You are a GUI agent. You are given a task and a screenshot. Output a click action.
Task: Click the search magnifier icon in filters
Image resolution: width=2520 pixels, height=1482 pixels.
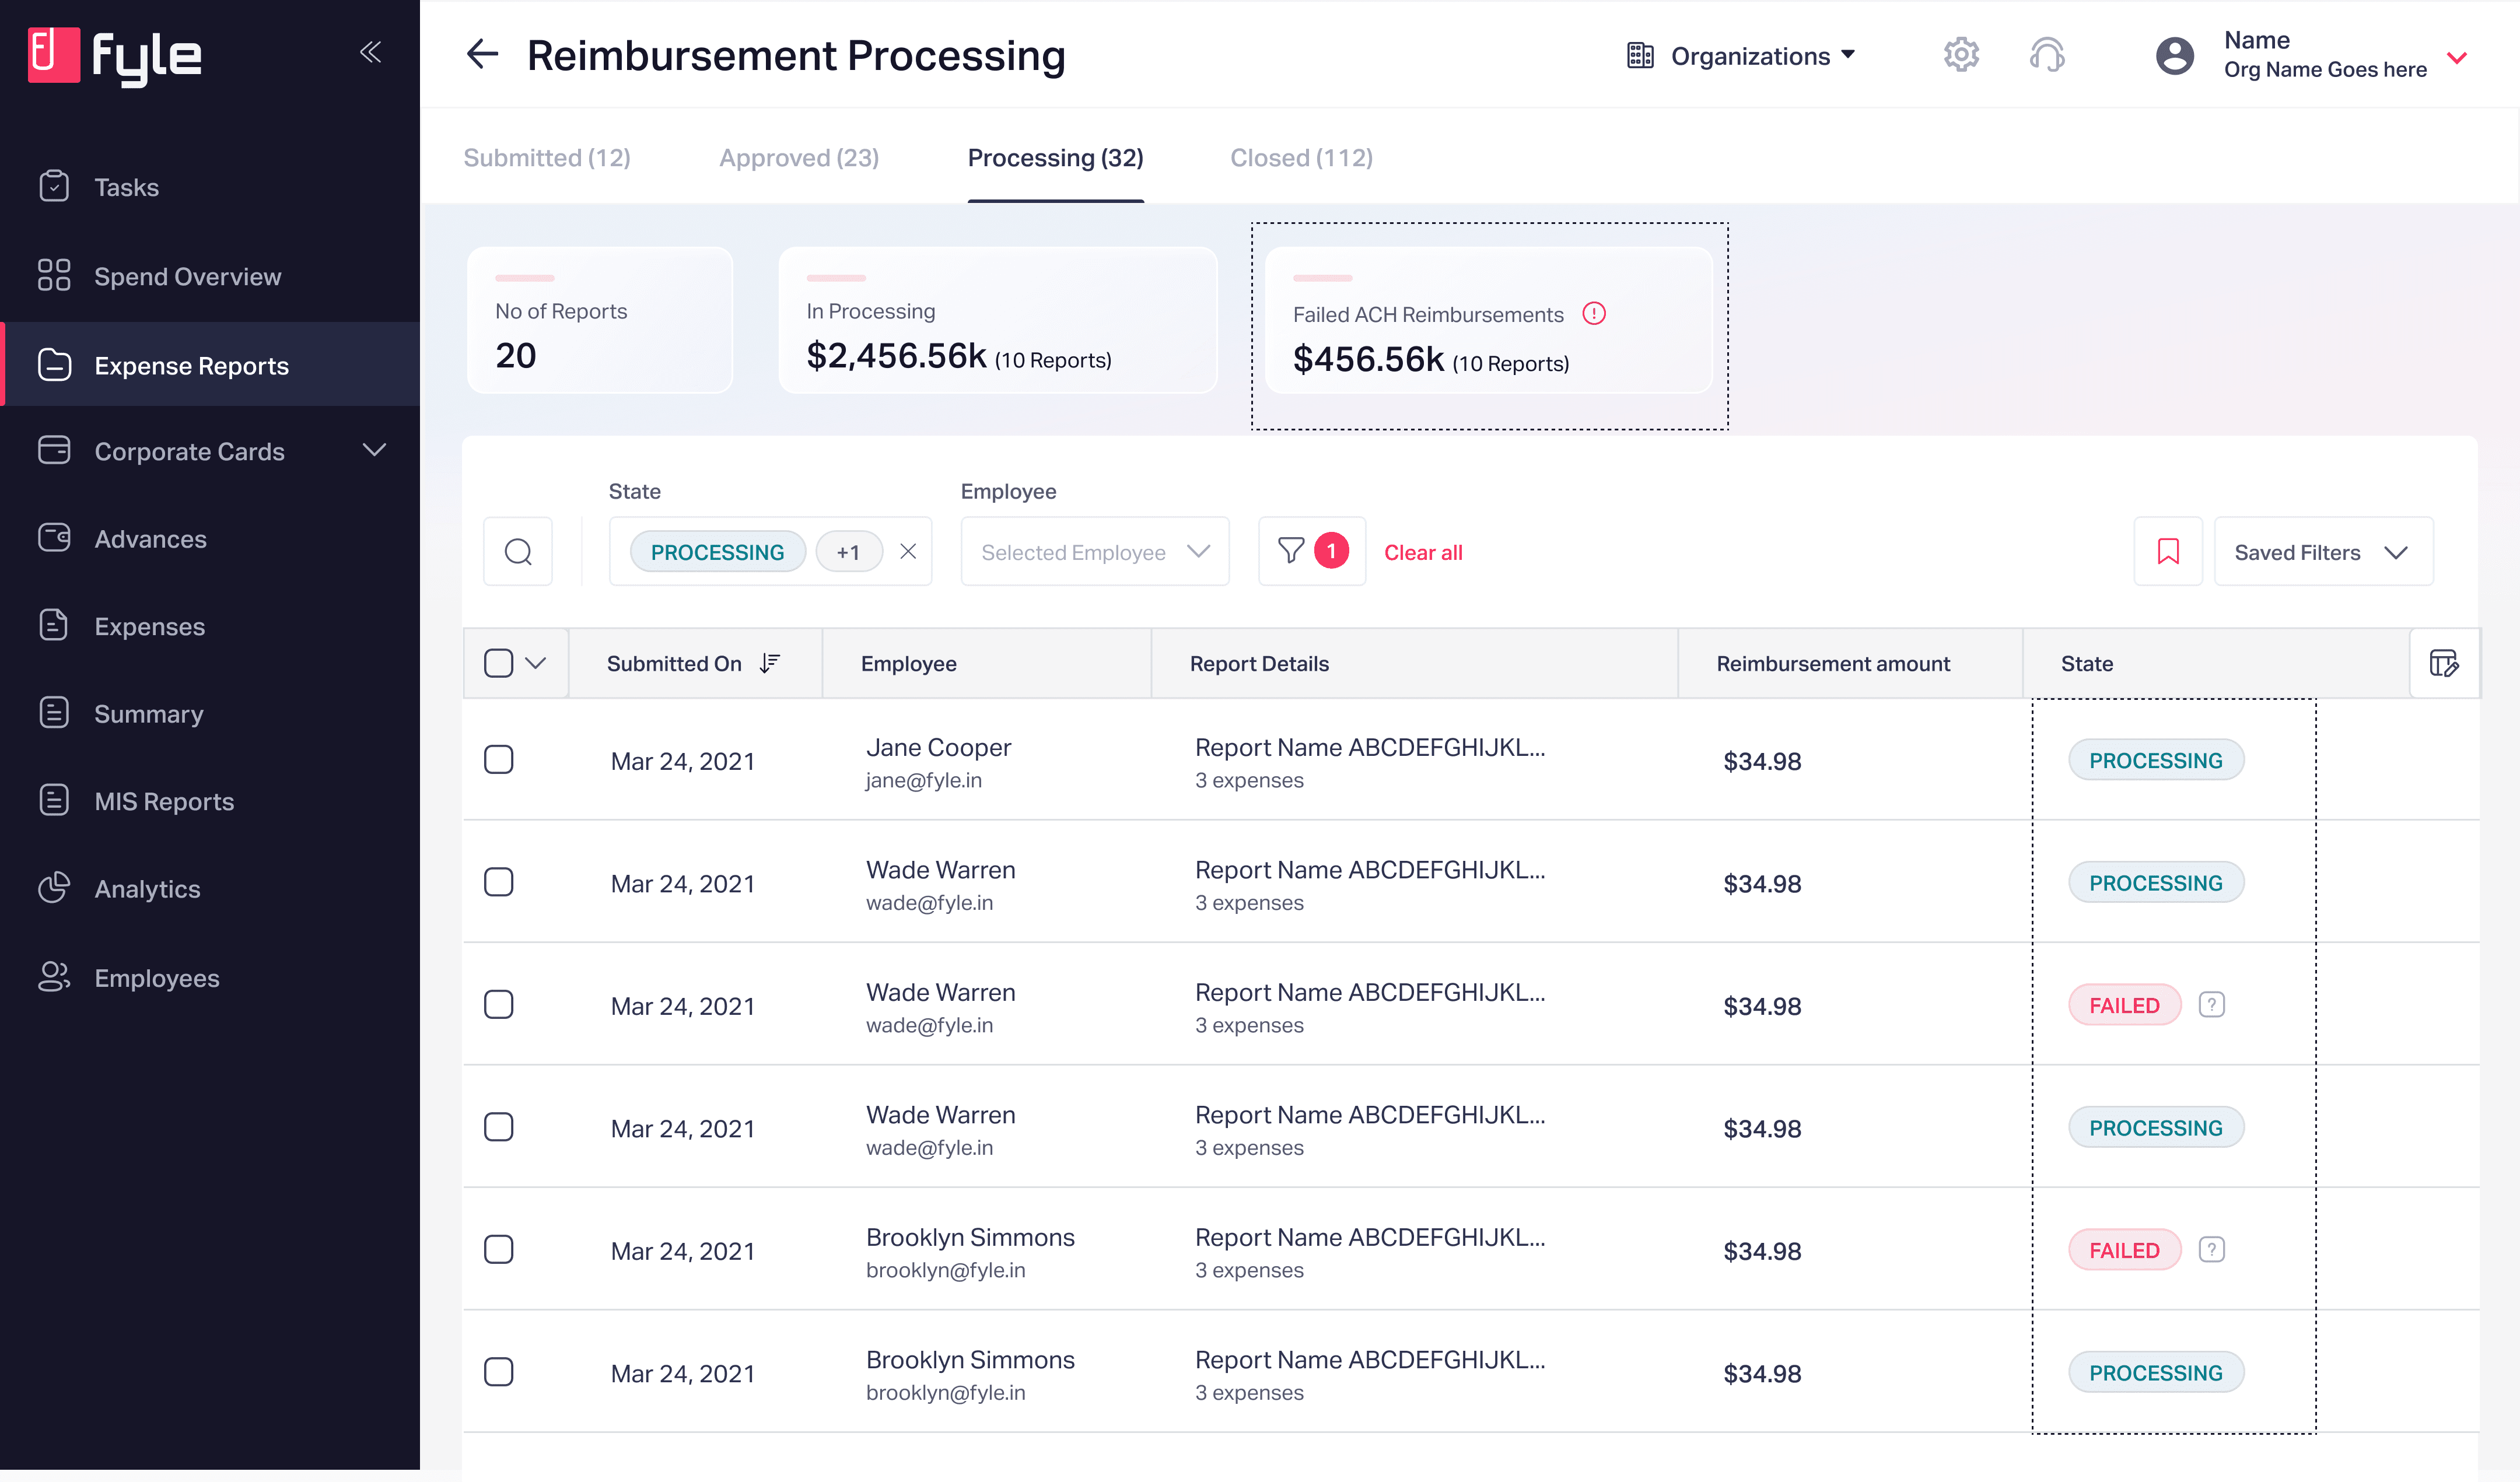518,552
